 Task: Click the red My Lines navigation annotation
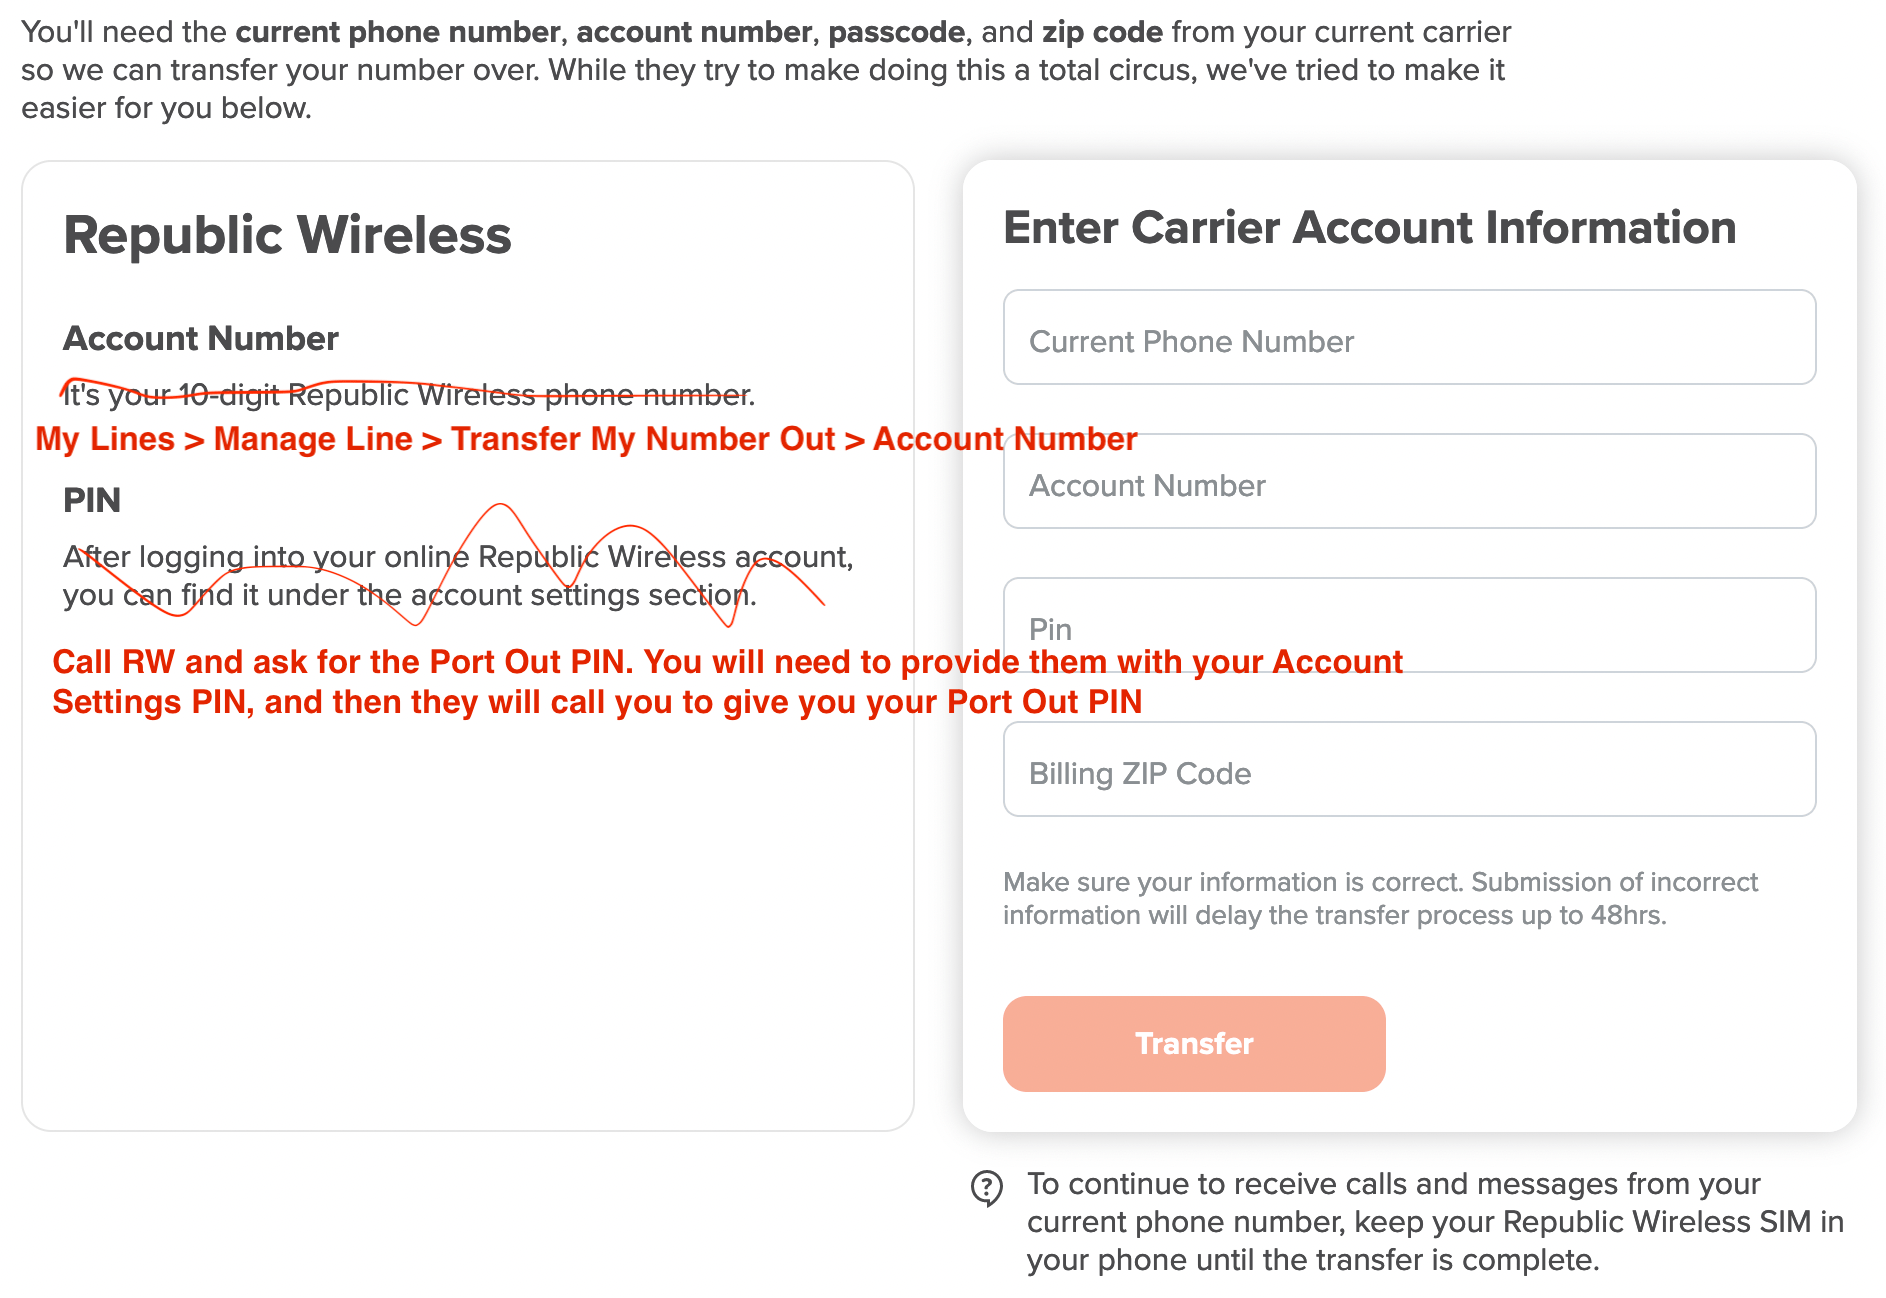point(585,439)
